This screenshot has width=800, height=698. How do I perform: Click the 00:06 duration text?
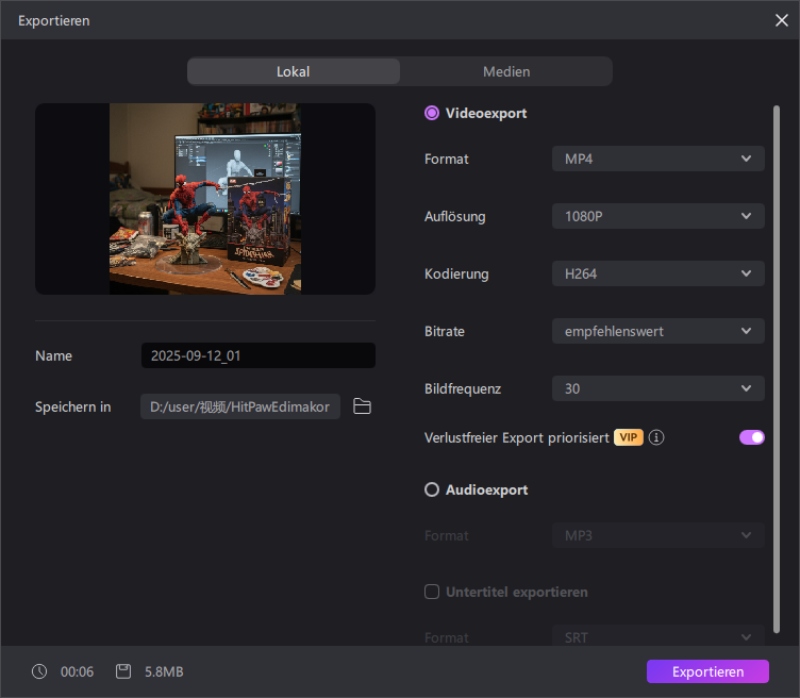(77, 671)
